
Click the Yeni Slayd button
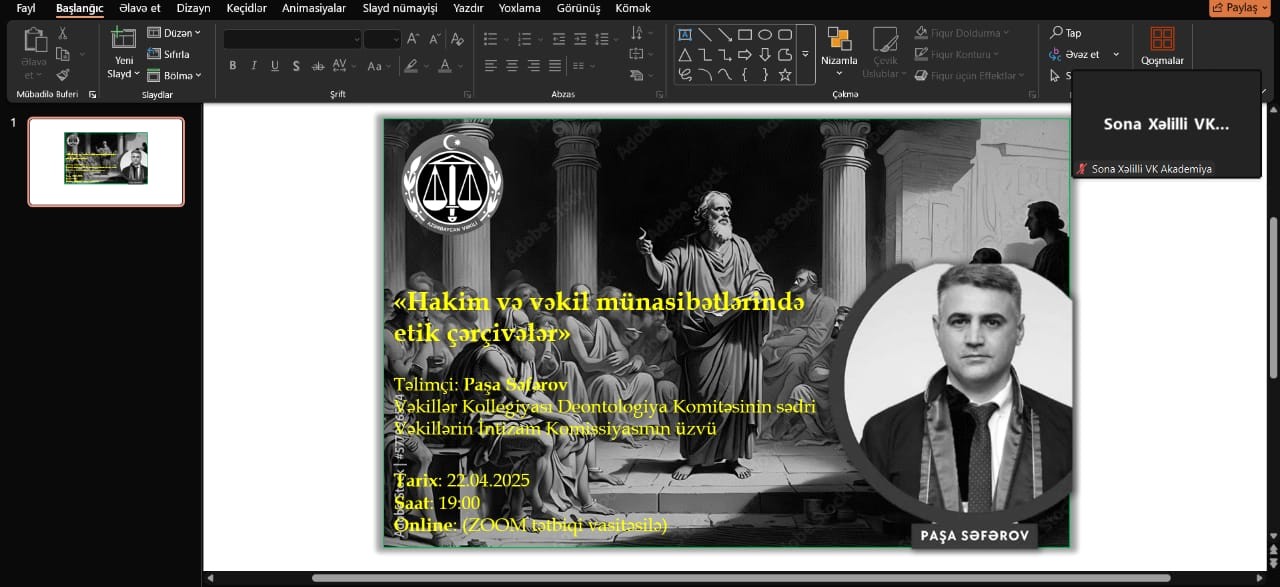[123, 53]
